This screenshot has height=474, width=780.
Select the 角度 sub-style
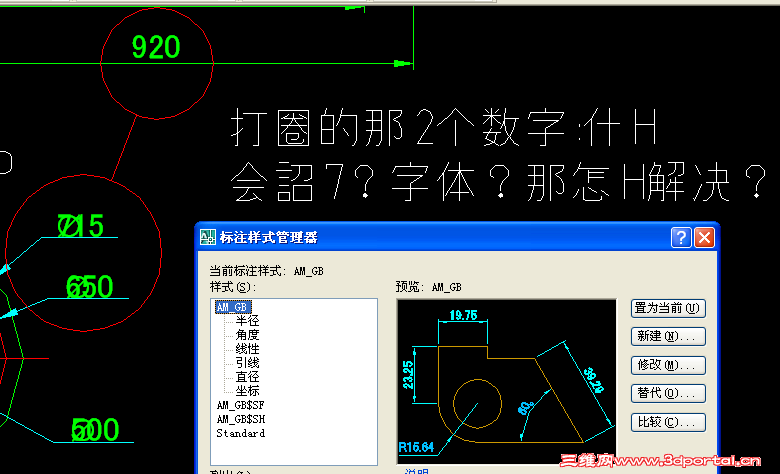click(x=247, y=335)
